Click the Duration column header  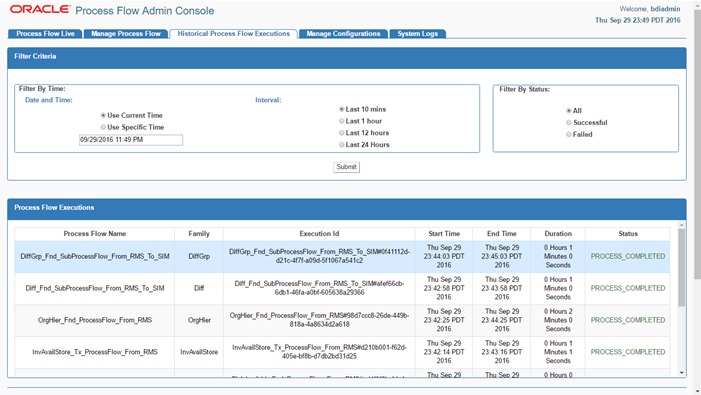558,234
